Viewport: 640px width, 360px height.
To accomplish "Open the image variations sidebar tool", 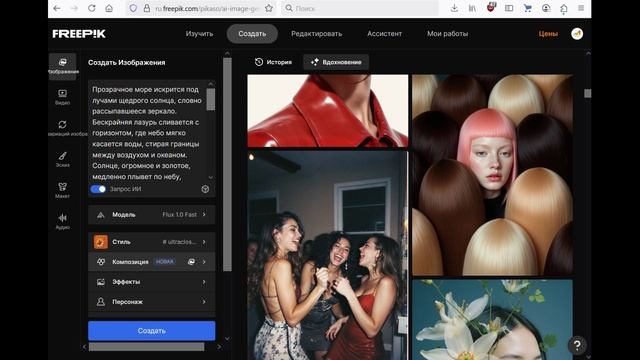I will point(62,128).
